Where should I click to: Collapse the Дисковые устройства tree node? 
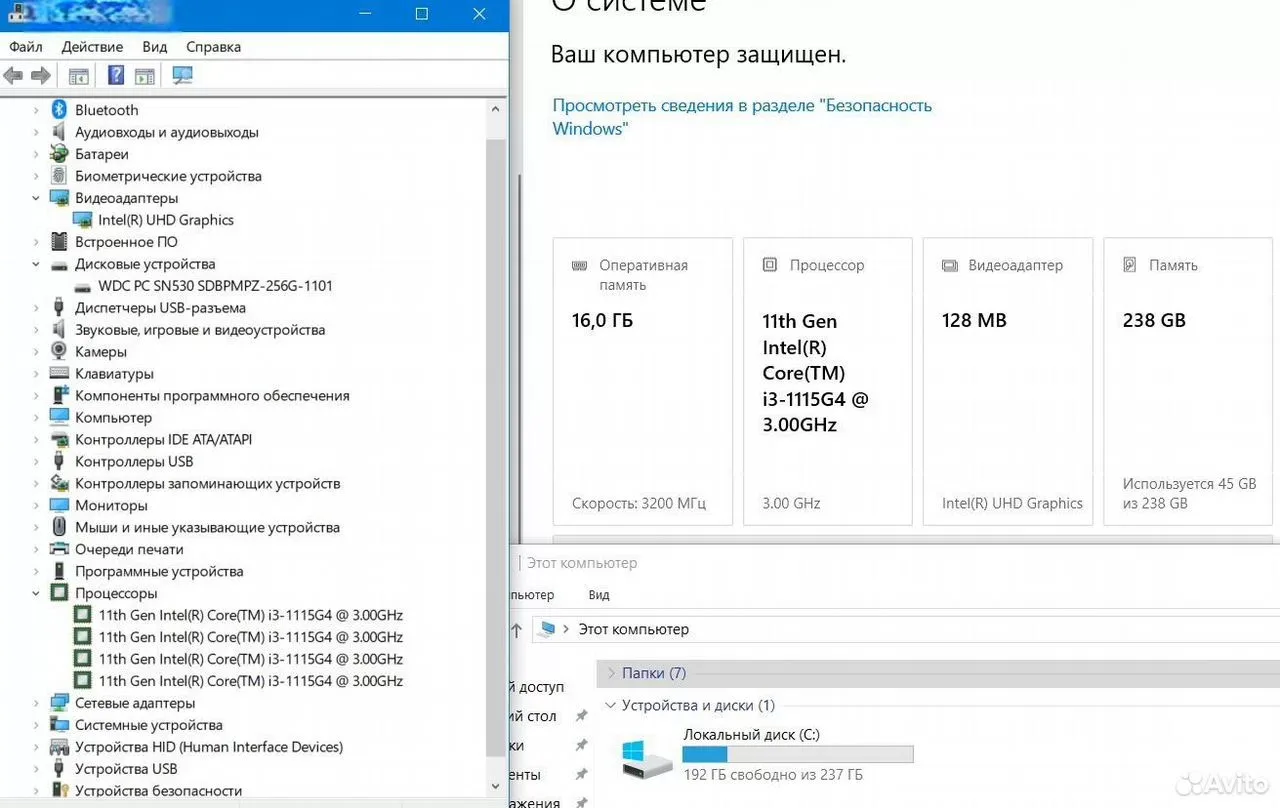36,264
